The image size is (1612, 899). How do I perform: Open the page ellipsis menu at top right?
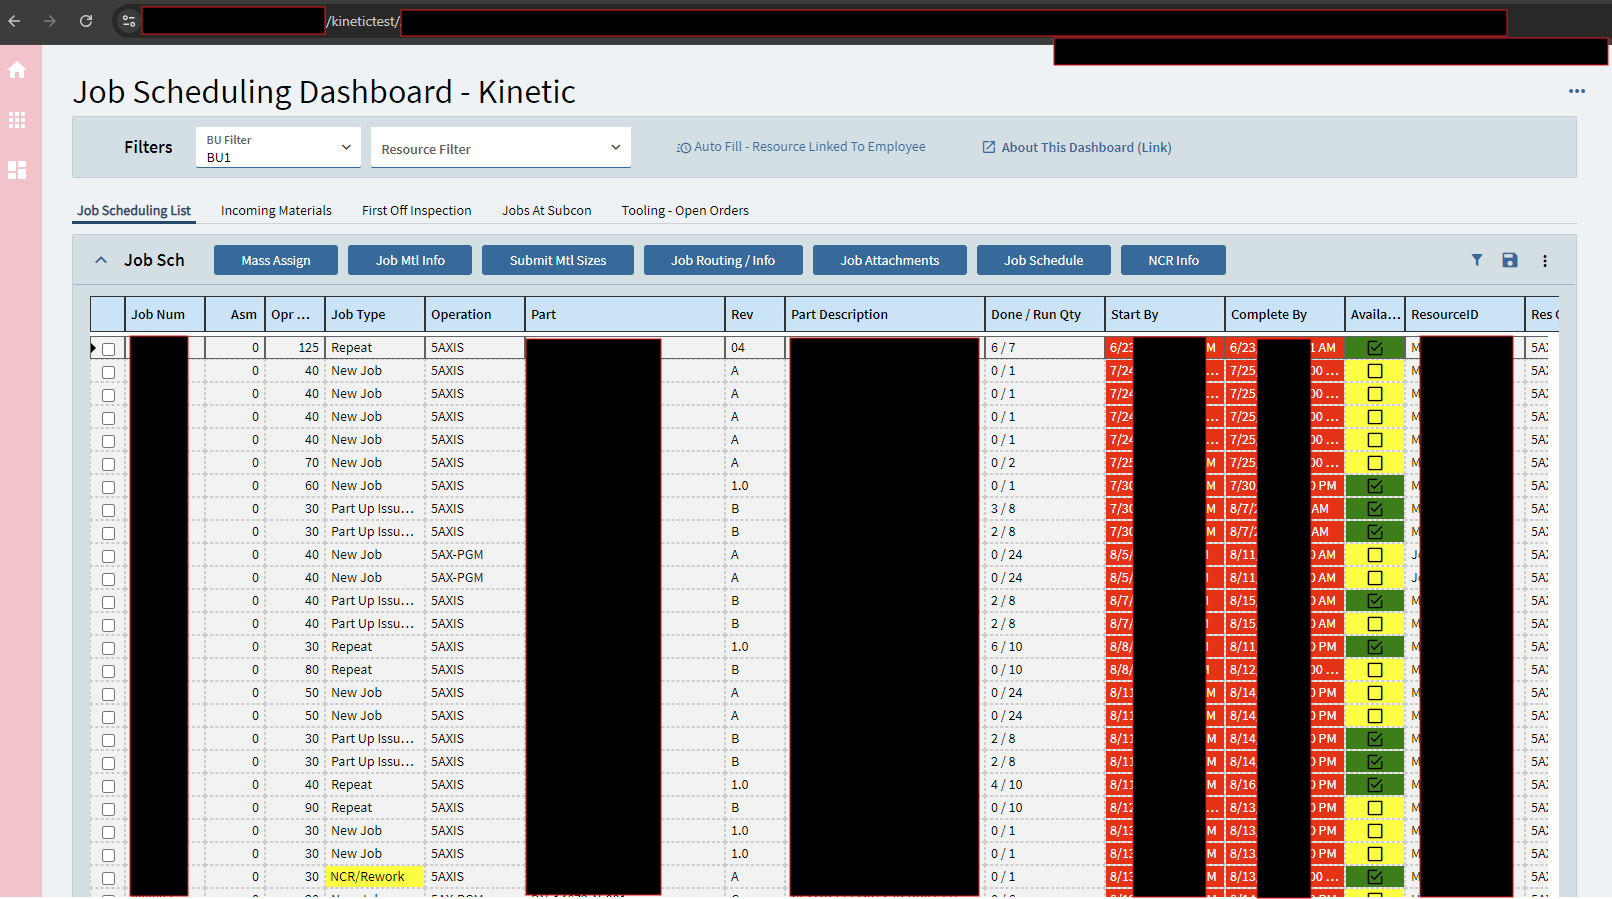click(x=1577, y=91)
